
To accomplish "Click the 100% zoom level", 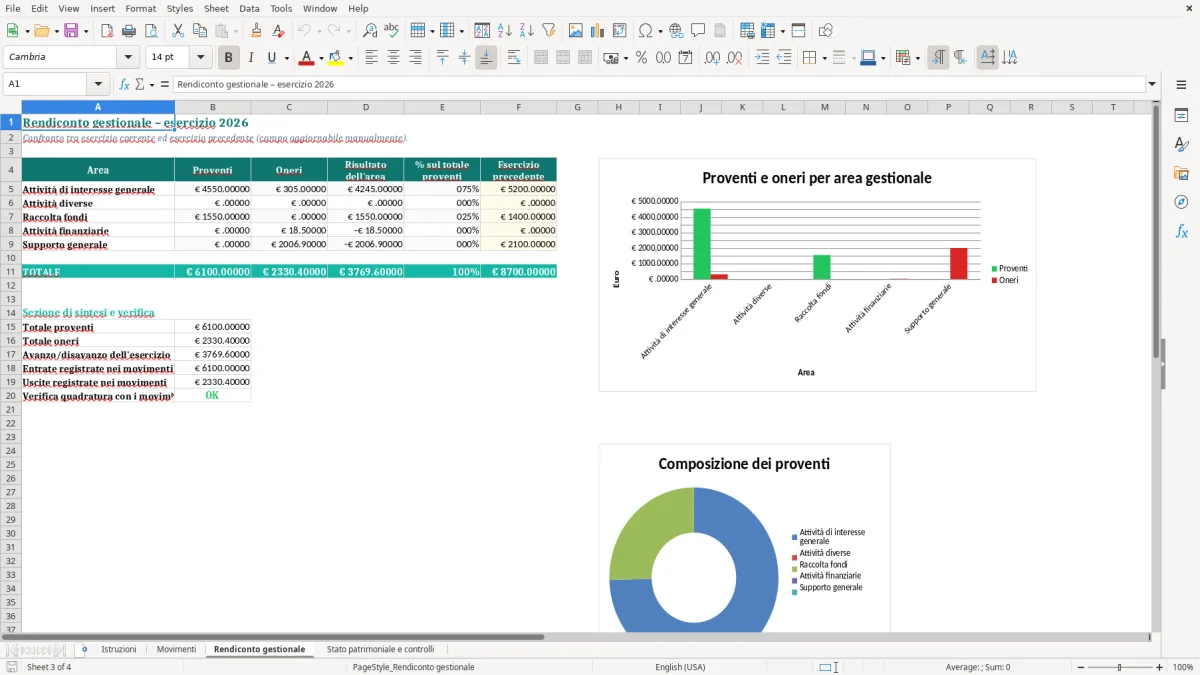I will click(x=1183, y=667).
